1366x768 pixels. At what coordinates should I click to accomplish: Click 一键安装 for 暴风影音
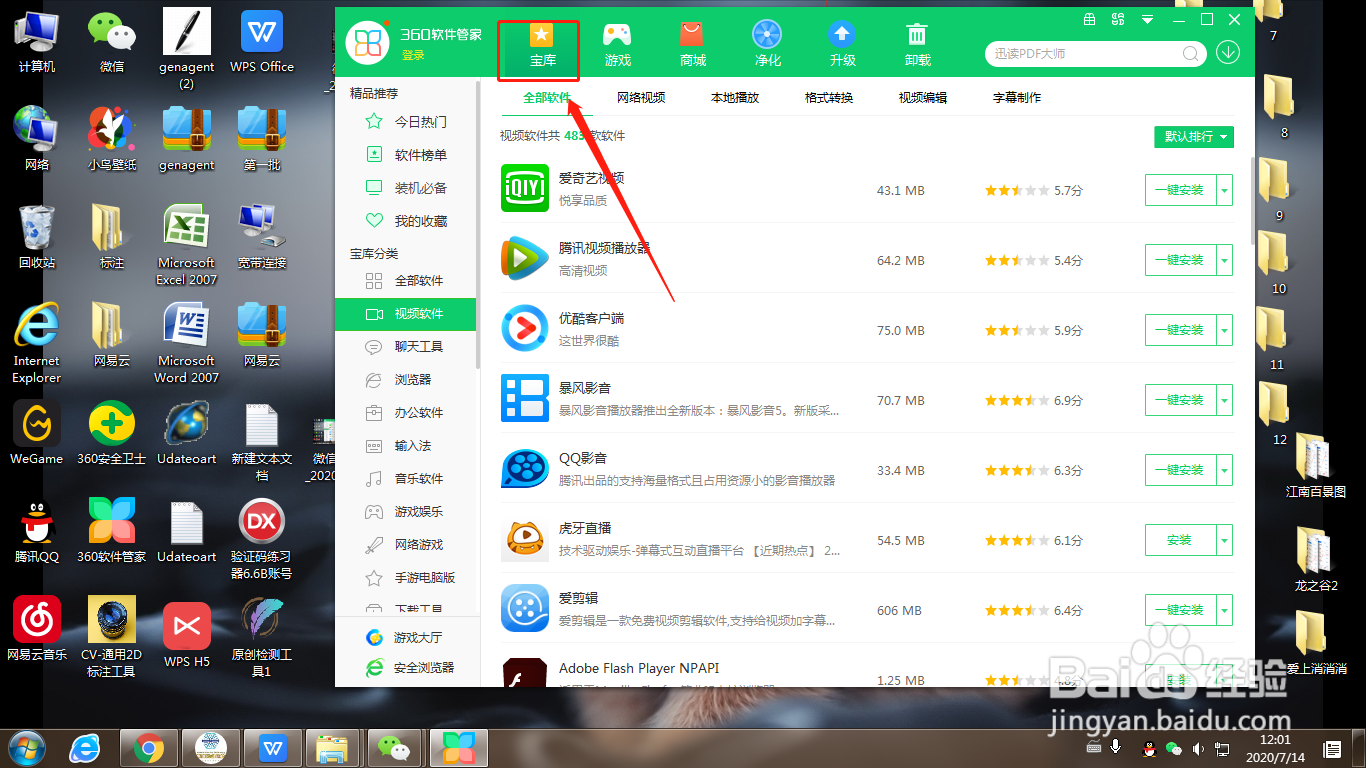(1181, 399)
